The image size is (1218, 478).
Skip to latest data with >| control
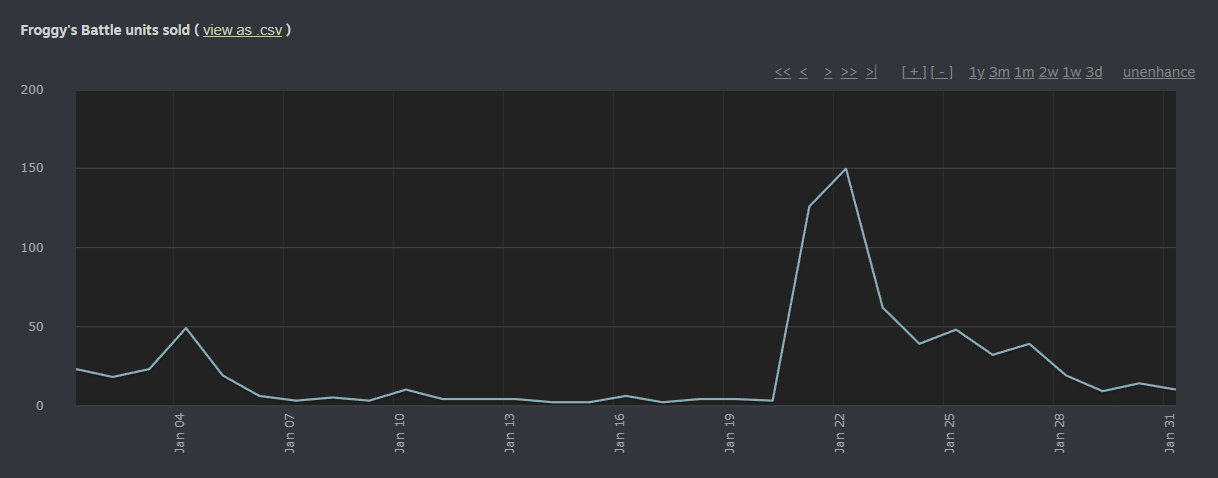click(871, 72)
